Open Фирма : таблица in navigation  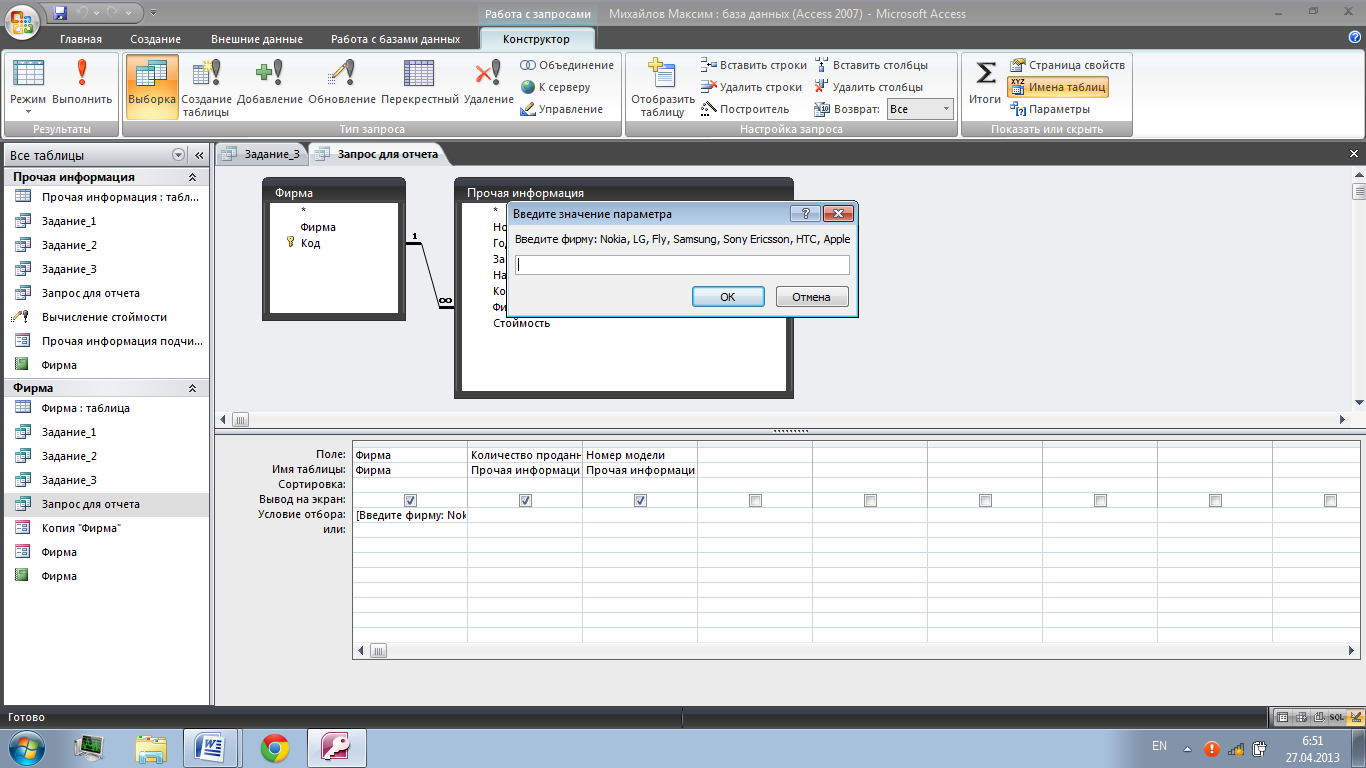coord(86,408)
